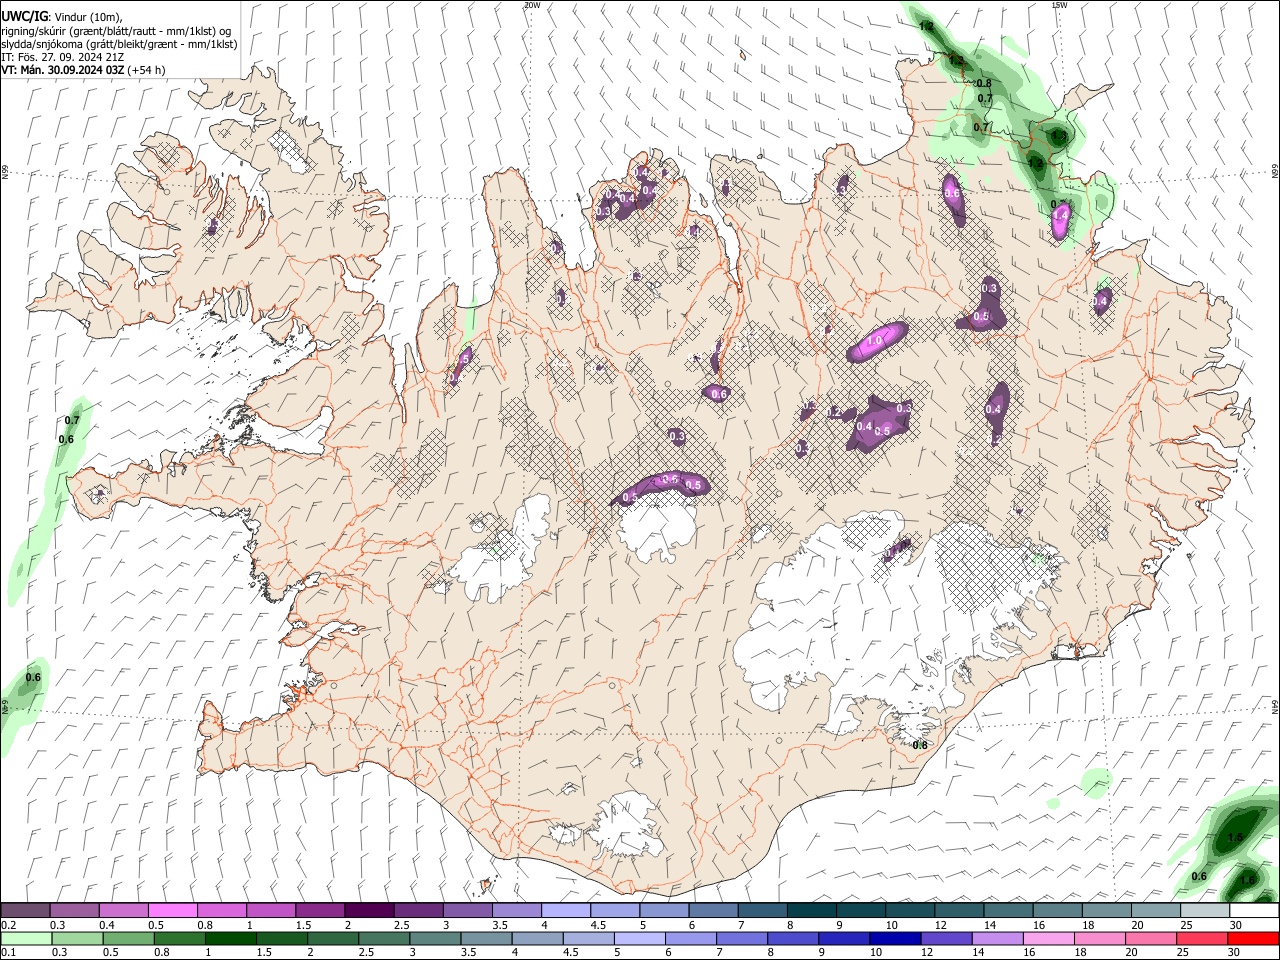1280x960 pixels.
Task: Click the darkest green swatch labeled 1
Action: (231, 939)
